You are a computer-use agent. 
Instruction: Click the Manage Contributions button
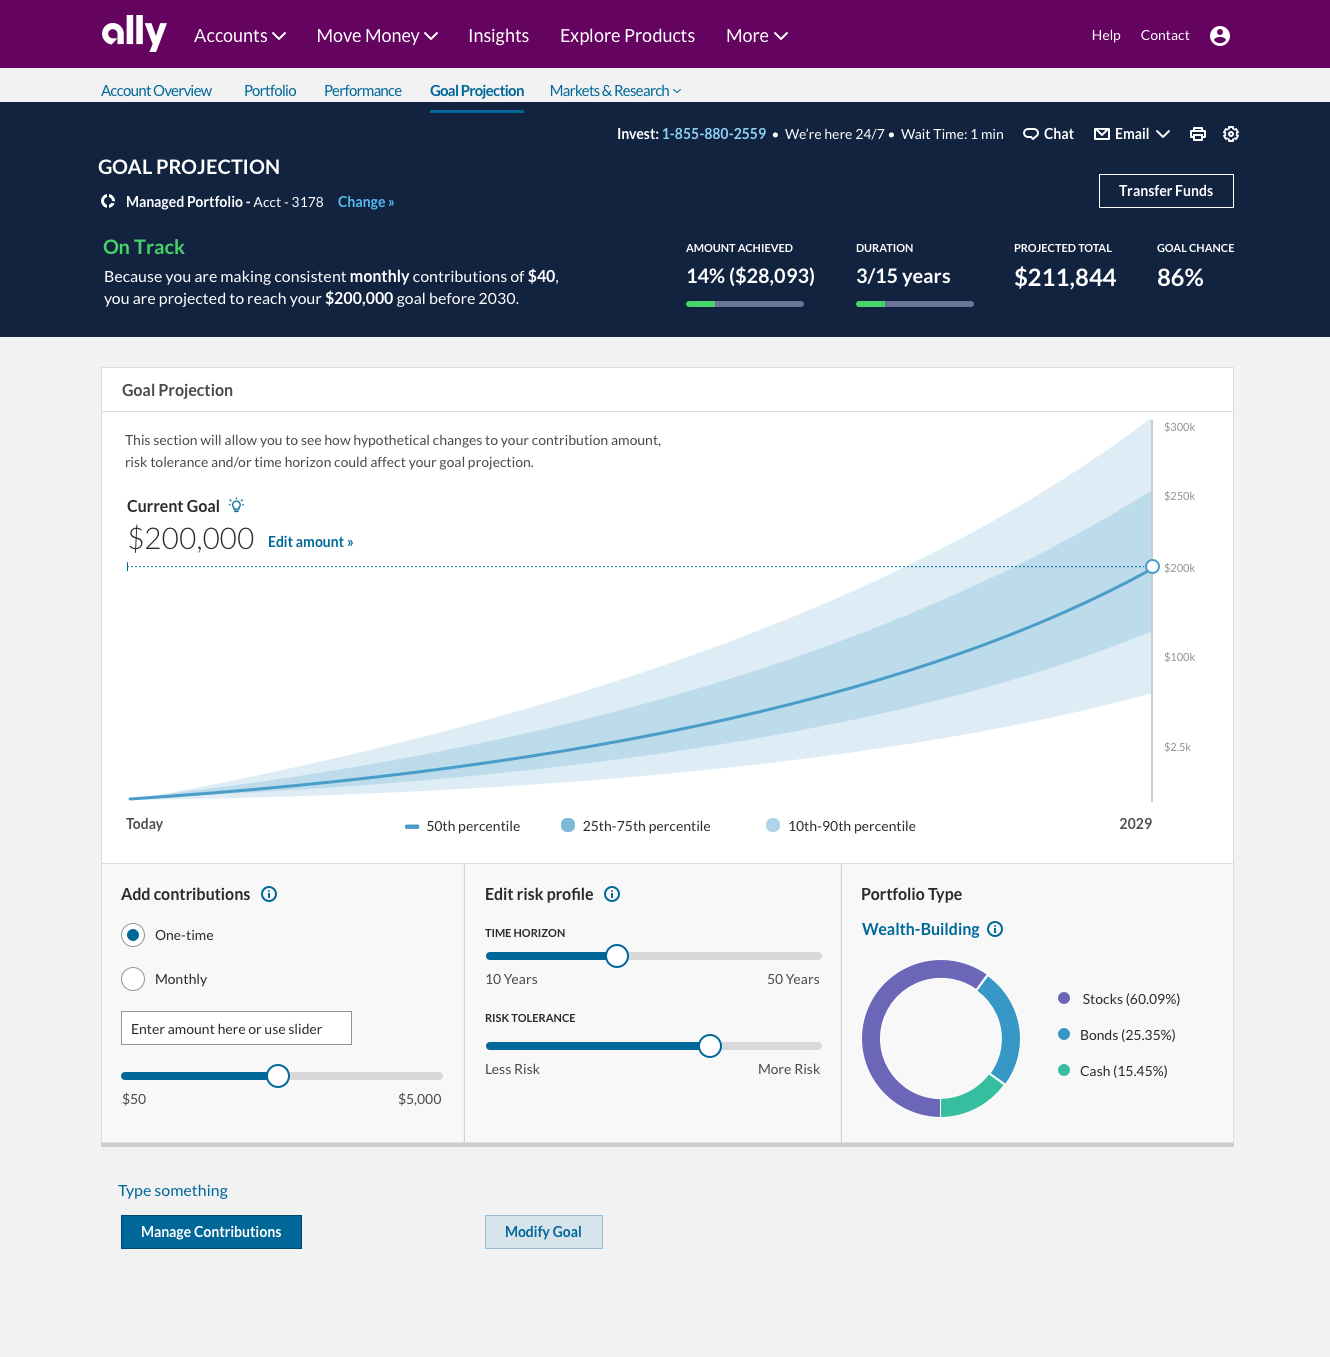pos(211,1232)
